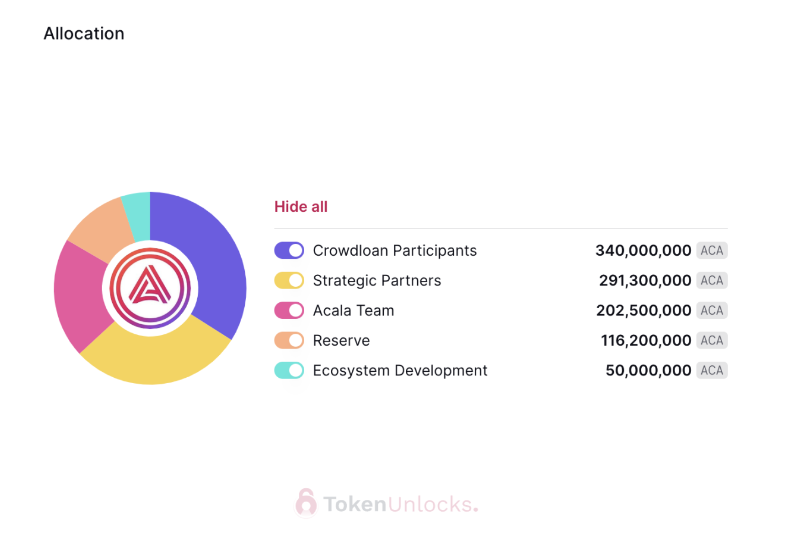Image resolution: width=792 pixels, height=536 pixels.
Task: Click ACA badge beside 116,200,000
Action: [x=712, y=340]
